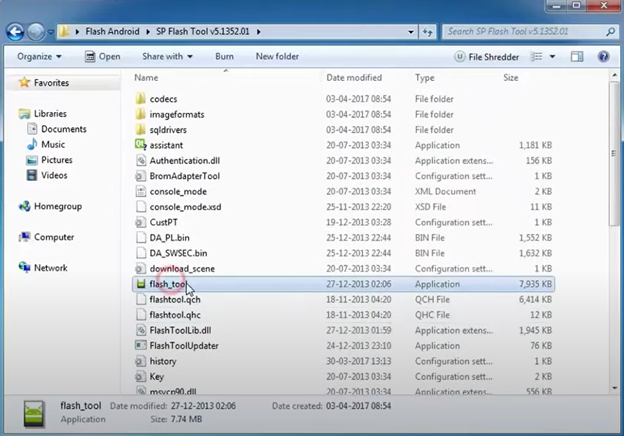This screenshot has height=436, width=624.
Task: Click Flash Android in the address path
Action: pyautogui.click(x=112, y=31)
